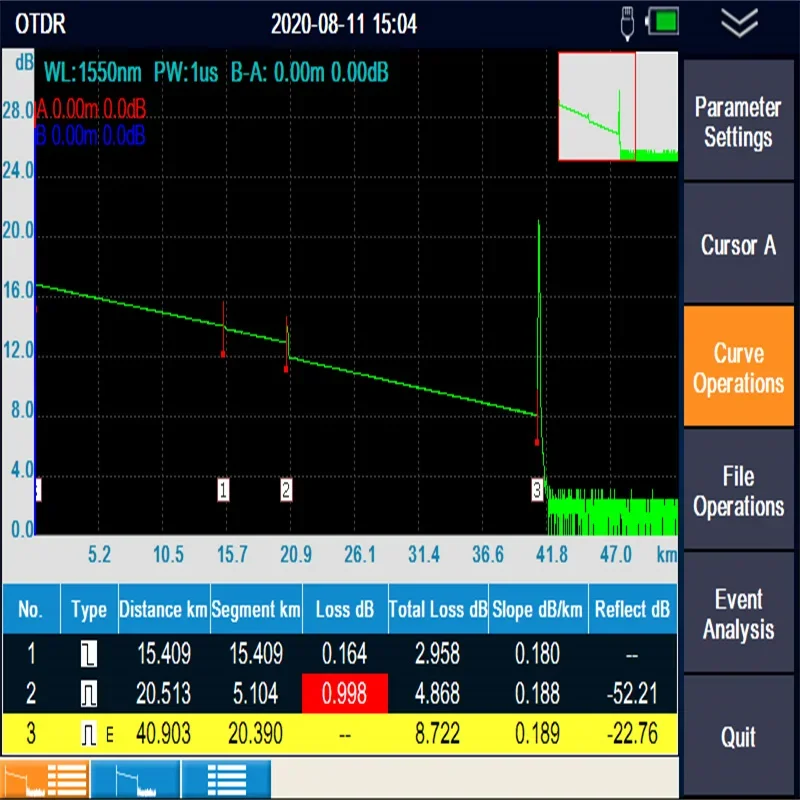Image resolution: width=800 pixels, height=800 pixels.
Task: Run Event Analysis
Action: tap(738, 613)
